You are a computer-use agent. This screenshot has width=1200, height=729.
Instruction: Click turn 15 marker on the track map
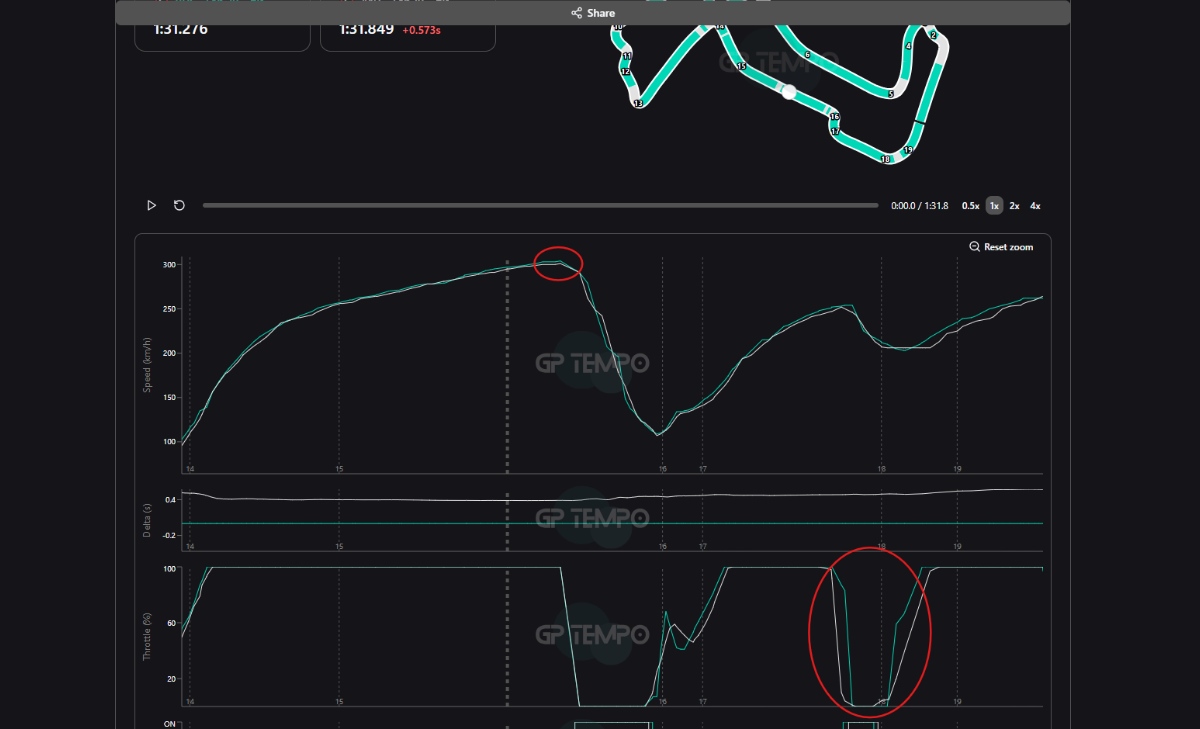pyautogui.click(x=741, y=66)
